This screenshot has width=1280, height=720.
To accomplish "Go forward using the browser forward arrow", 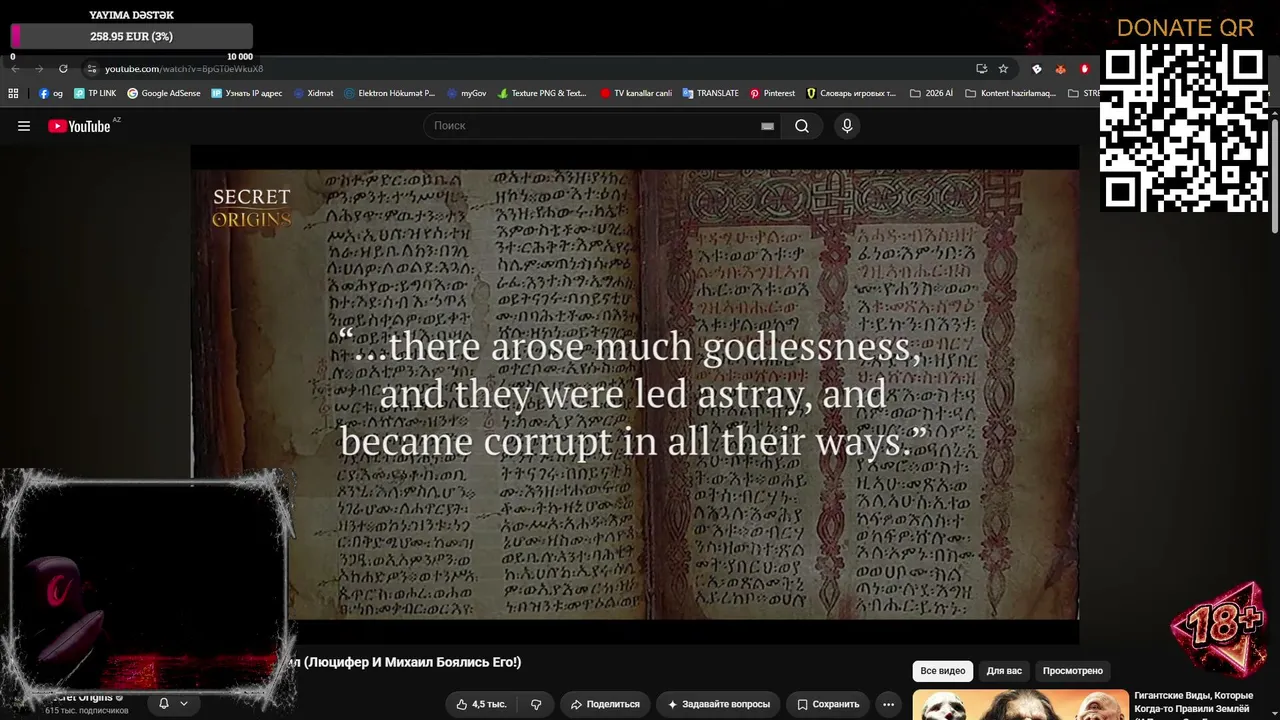I will [39, 69].
